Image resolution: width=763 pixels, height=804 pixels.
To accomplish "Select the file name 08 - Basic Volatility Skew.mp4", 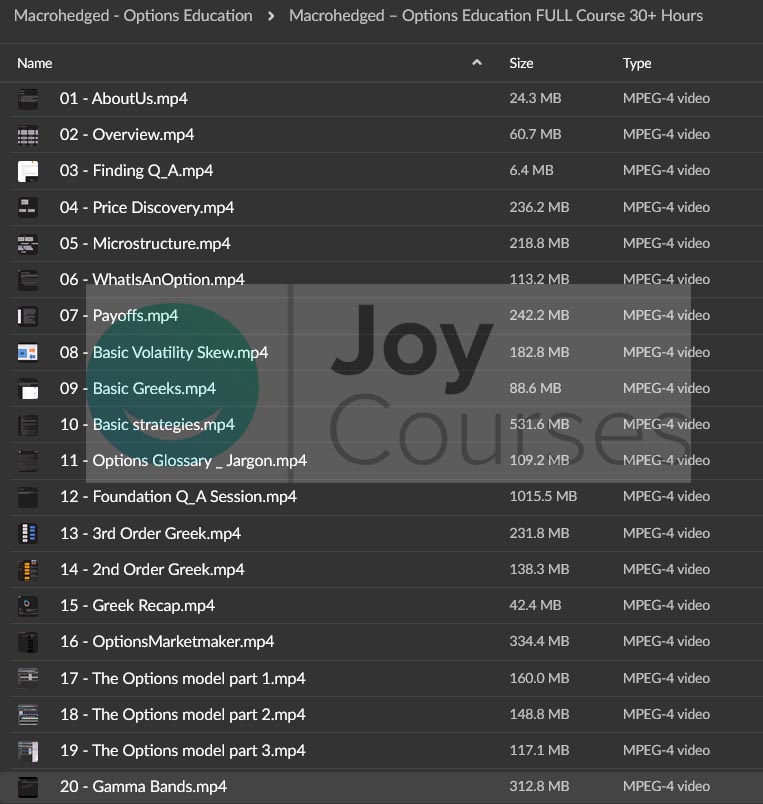I will 164,352.
